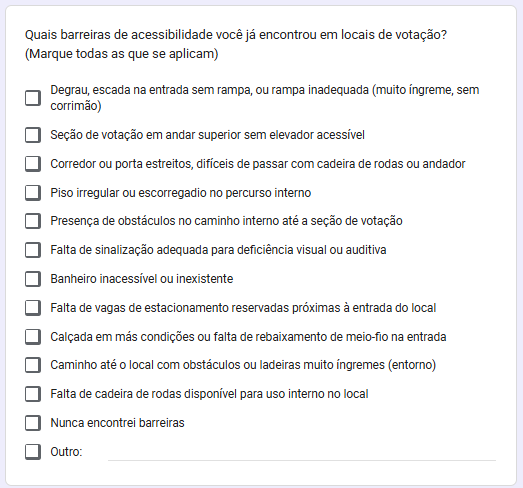
Task: Click label text 'Nunca encontrei barreiras'
Action: click(117, 423)
